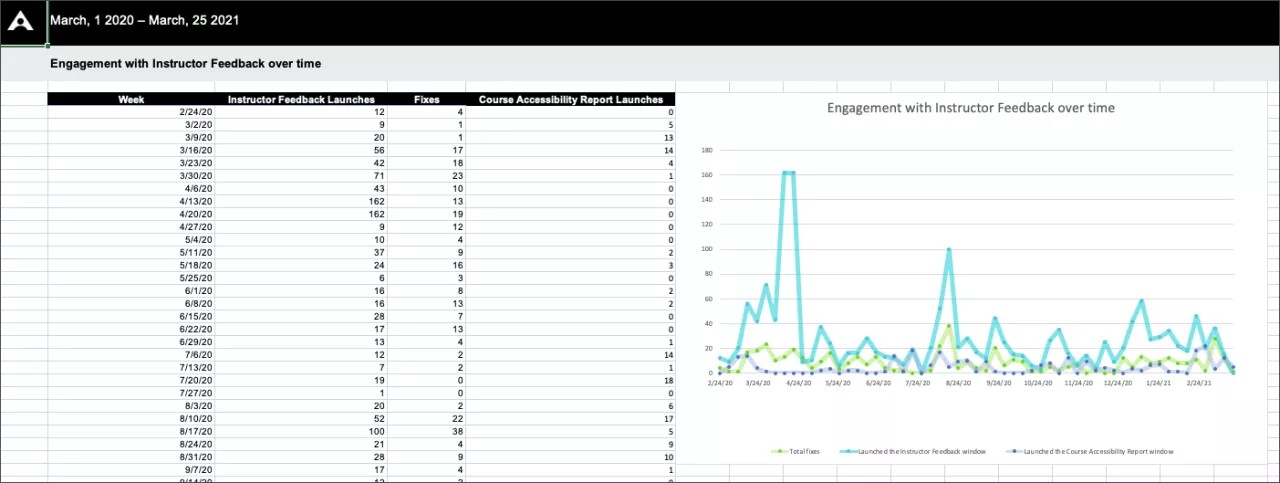The width and height of the screenshot is (1280, 483).
Task: Click the Ally logo in the top-left cell
Action: tap(22, 22)
